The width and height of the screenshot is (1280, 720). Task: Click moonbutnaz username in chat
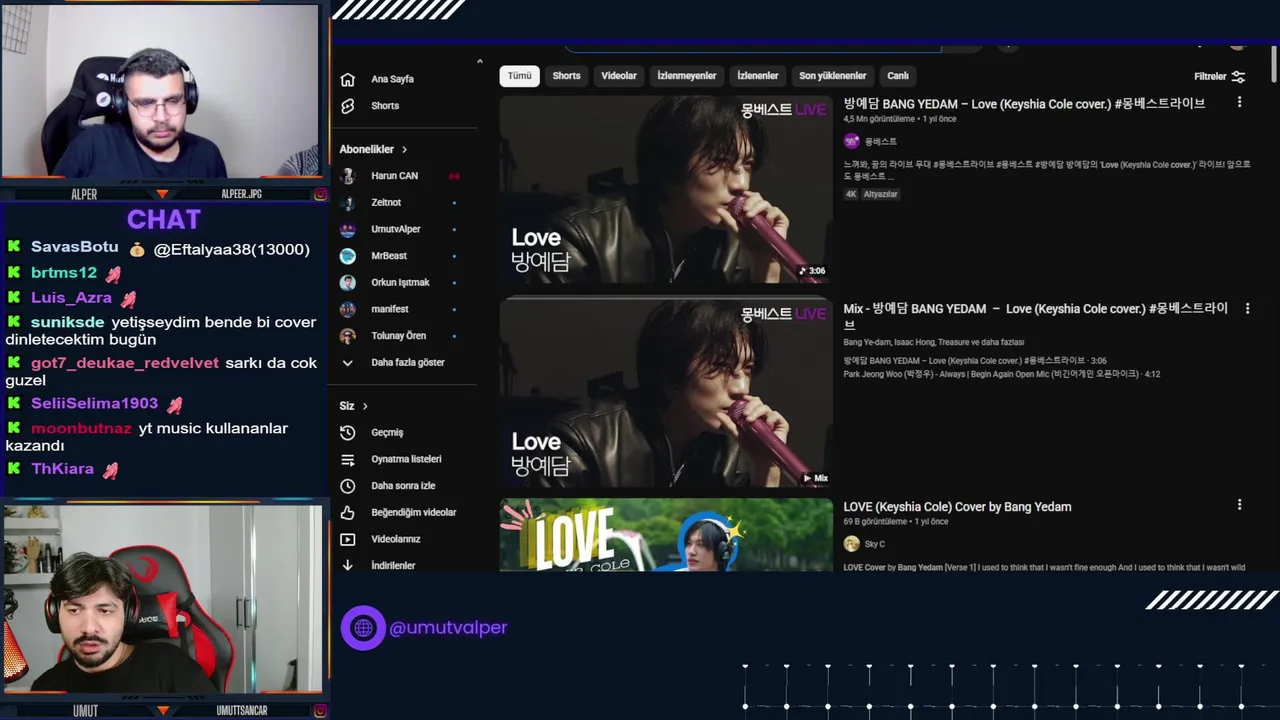pos(81,428)
